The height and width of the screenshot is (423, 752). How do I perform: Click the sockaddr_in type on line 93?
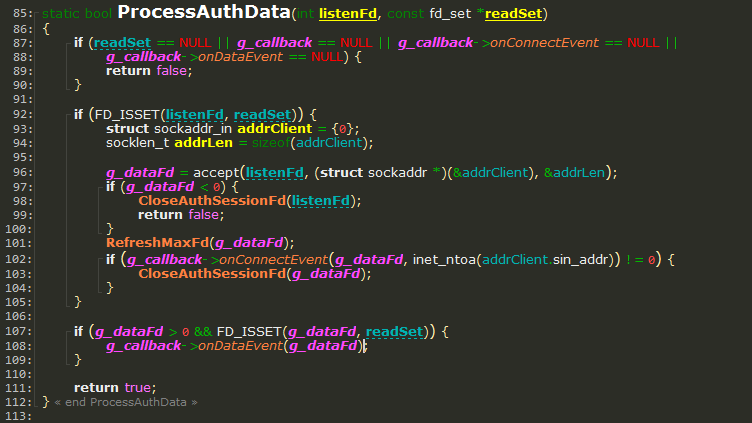point(197,129)
